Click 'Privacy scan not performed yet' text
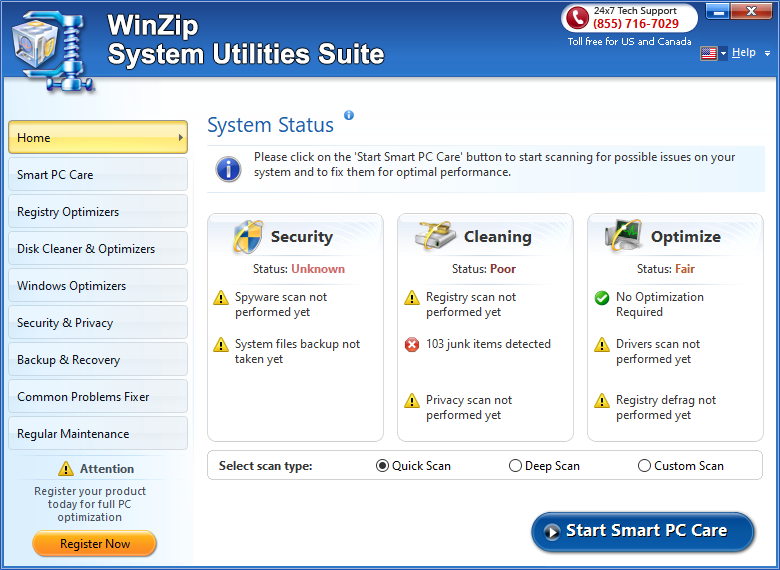Screen dimensions: 780x570 (469, 407)
